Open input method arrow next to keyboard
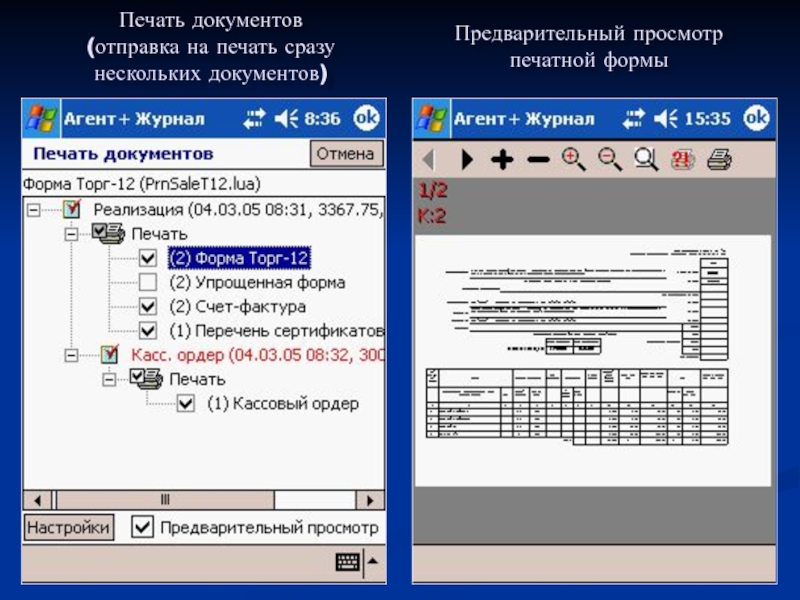Screen dimensions: 800x600 (373, 562)
